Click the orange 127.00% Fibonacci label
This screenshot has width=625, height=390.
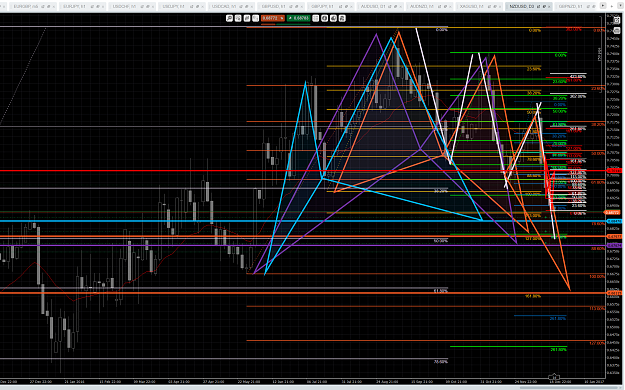point(597,343)
